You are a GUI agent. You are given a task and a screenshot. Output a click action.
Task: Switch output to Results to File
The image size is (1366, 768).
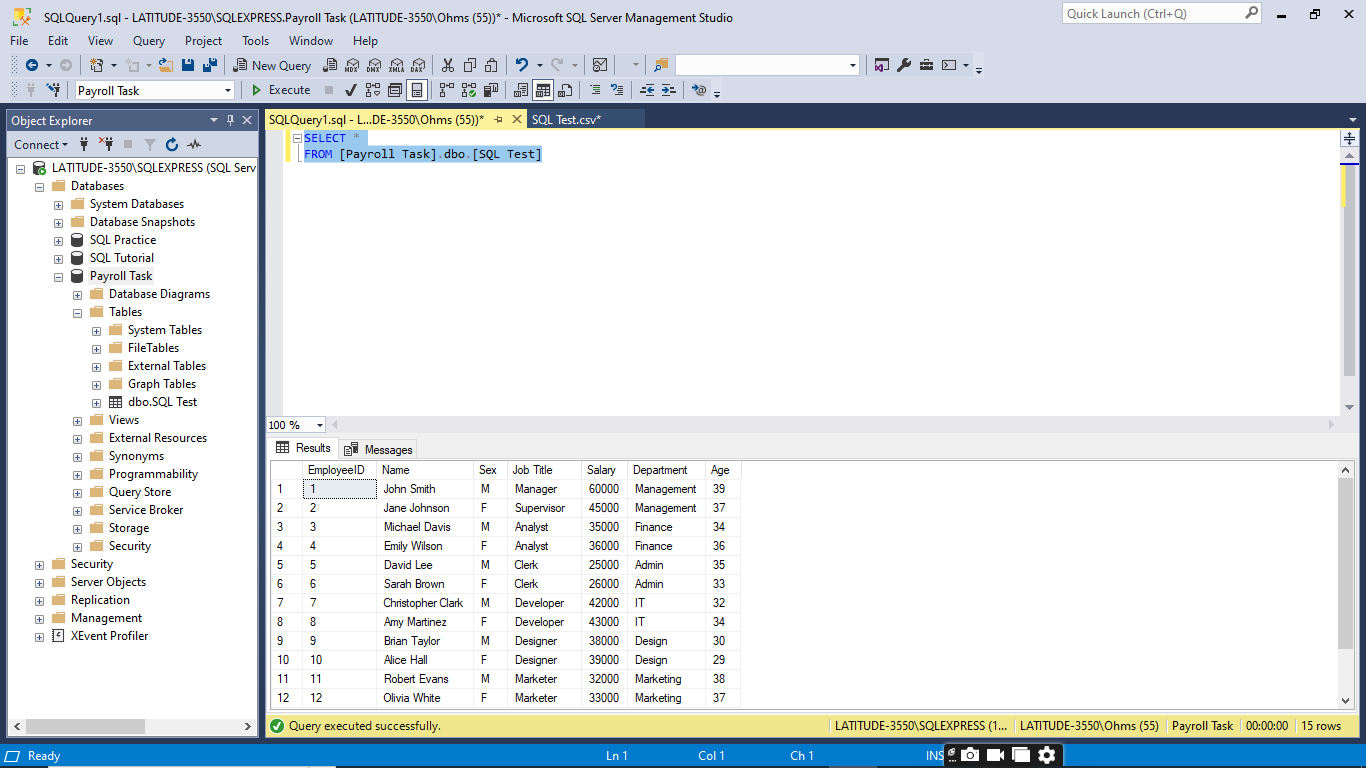[565, 90]
